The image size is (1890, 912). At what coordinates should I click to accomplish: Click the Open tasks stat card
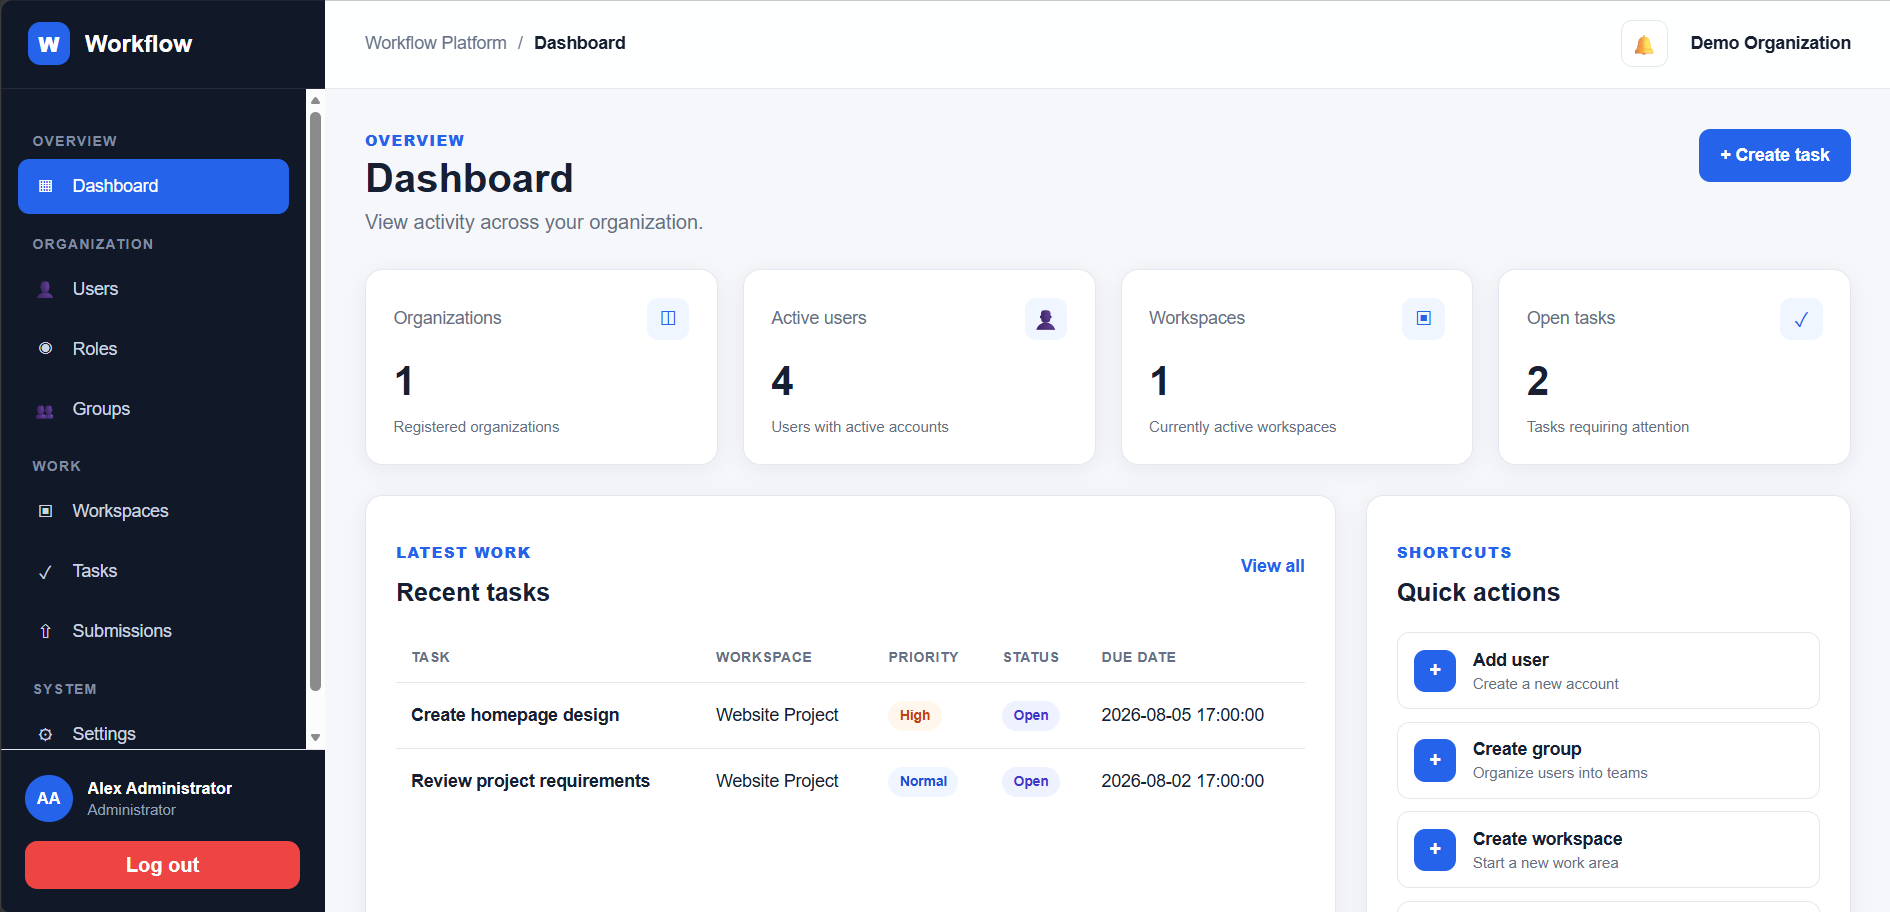[x=1674, y=367]
